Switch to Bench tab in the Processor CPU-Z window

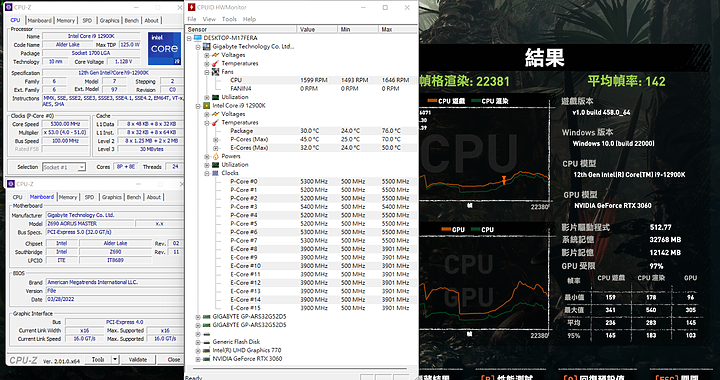coord(132,21)
